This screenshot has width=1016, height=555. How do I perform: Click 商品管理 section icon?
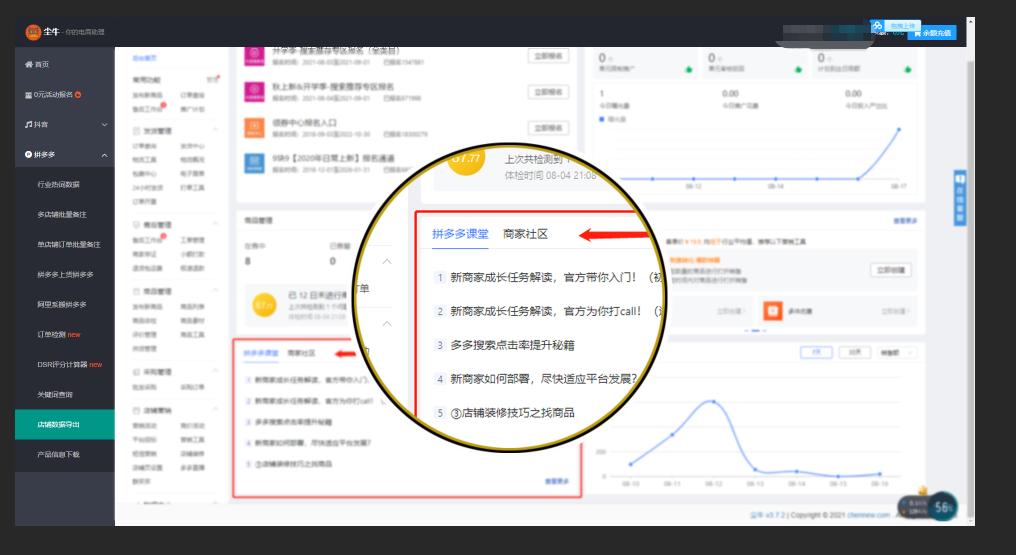[x=137, y=291]
